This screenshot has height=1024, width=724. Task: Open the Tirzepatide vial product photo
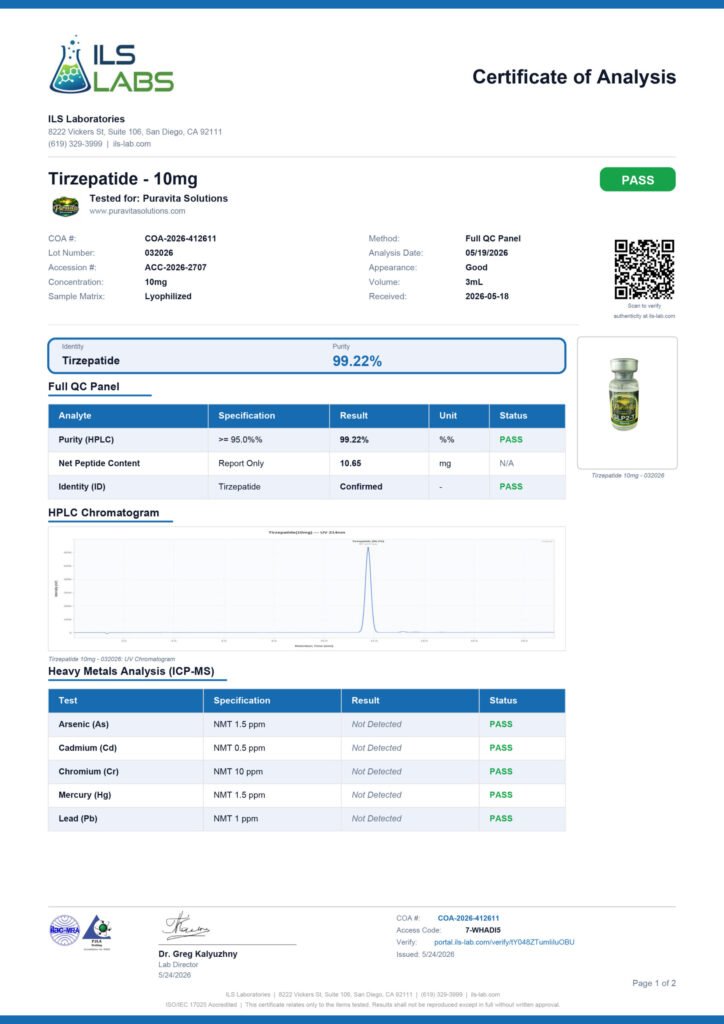point(623,394)
